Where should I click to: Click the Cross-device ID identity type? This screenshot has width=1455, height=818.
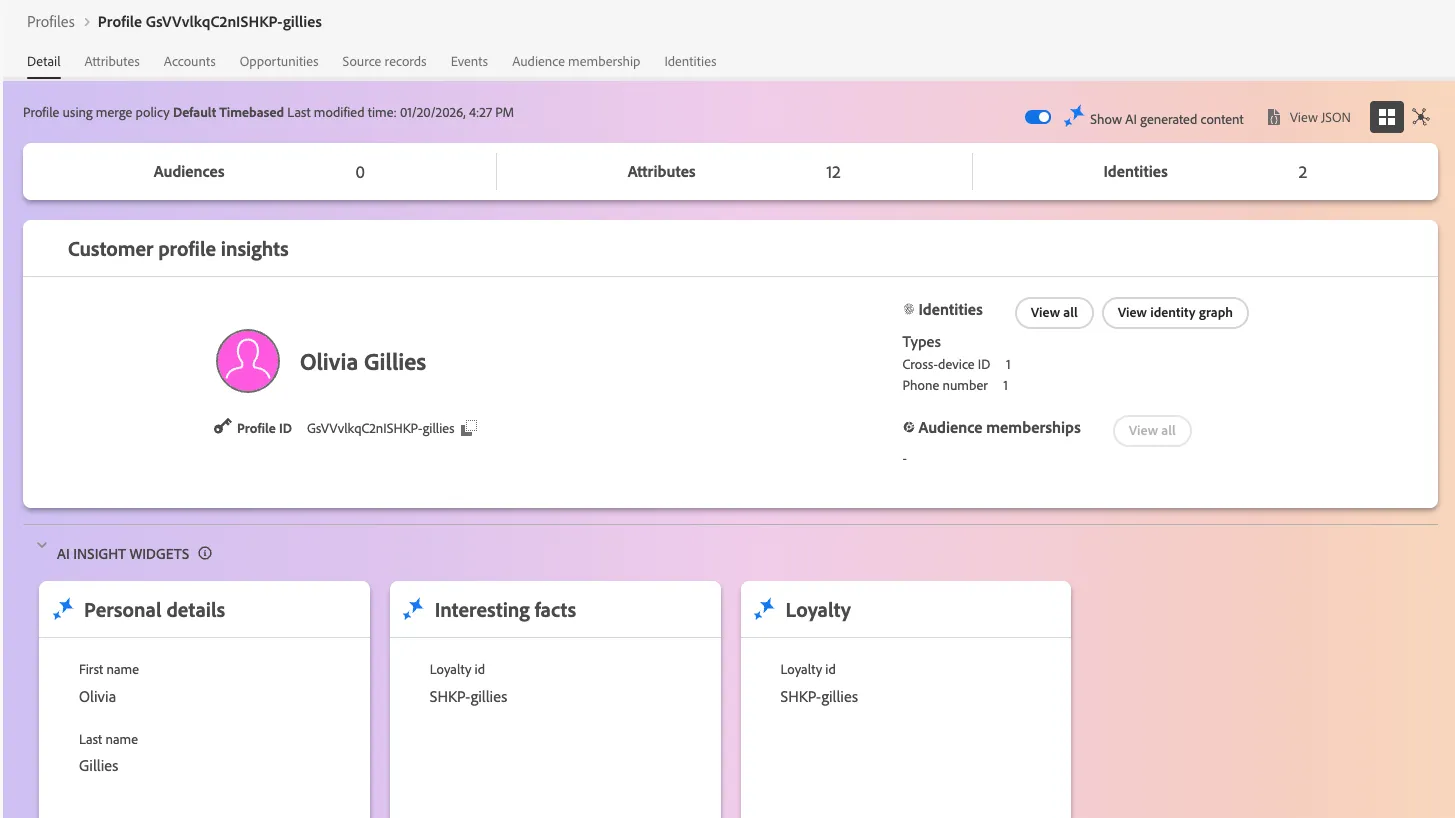[946, 365]
